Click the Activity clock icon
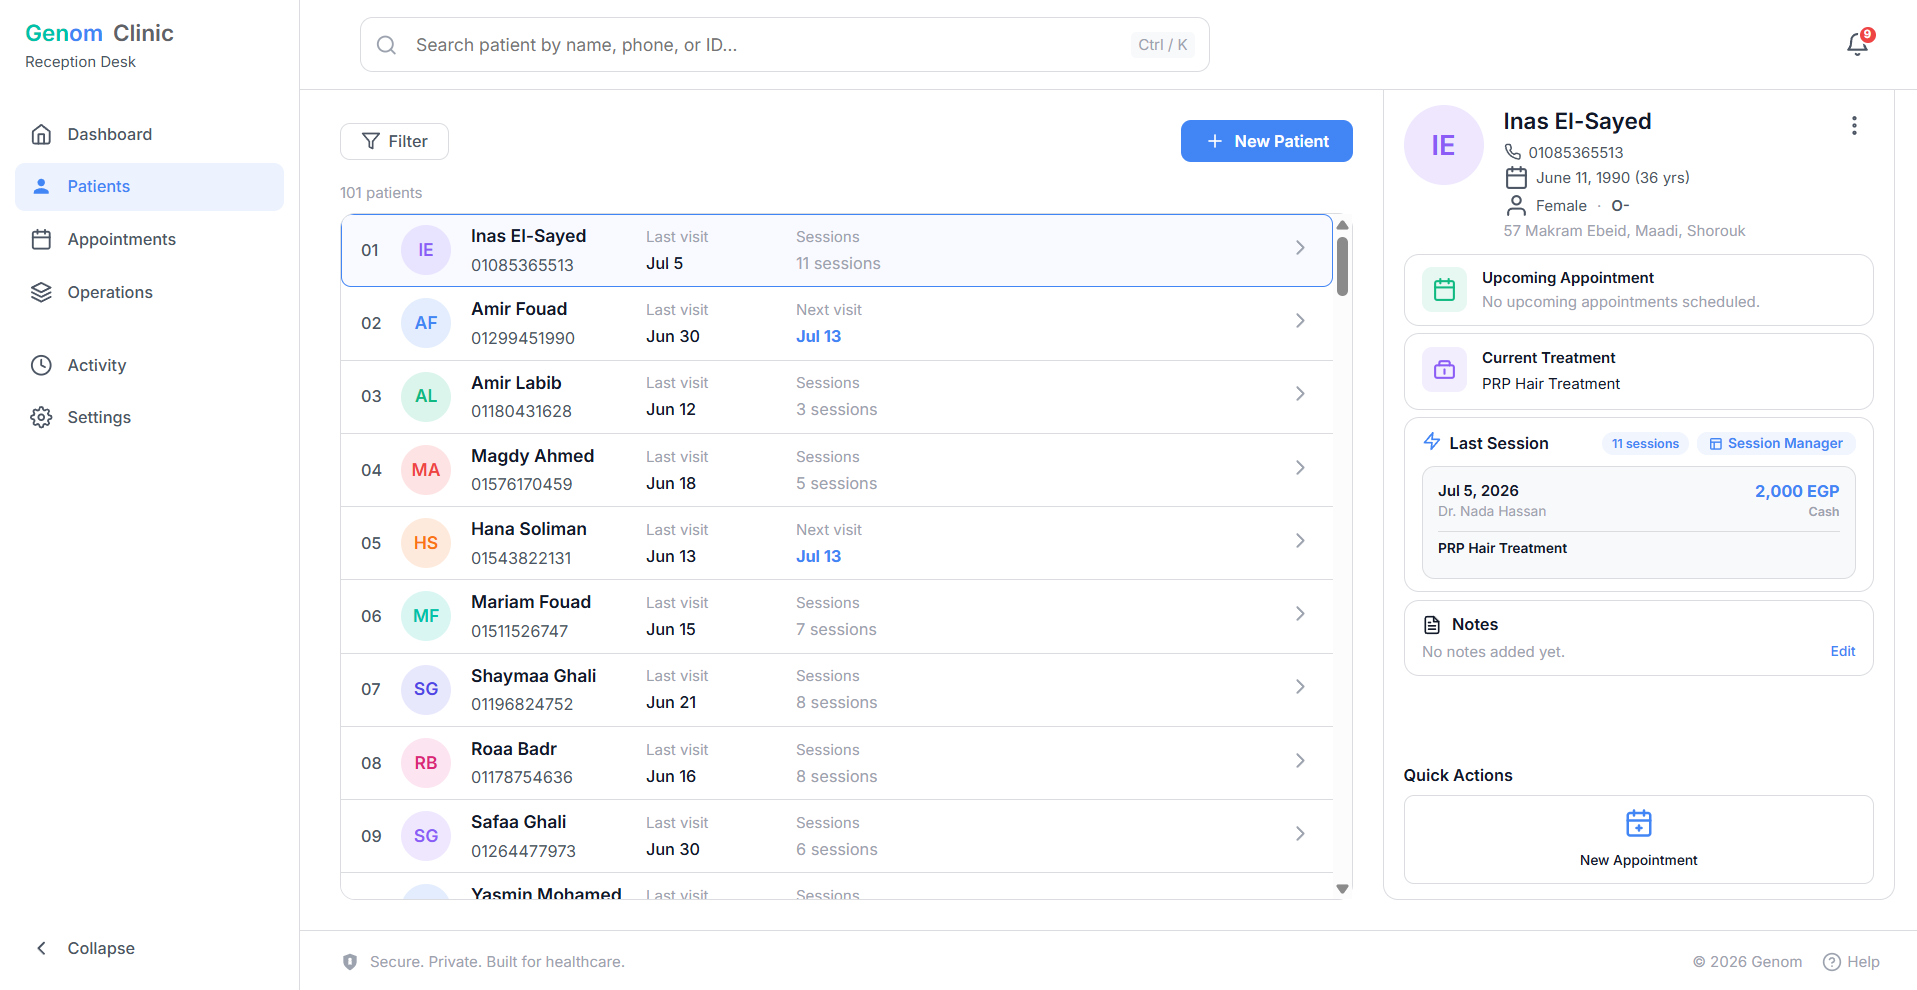Viewport: 1917px width, 990px height. click(41, 365)
